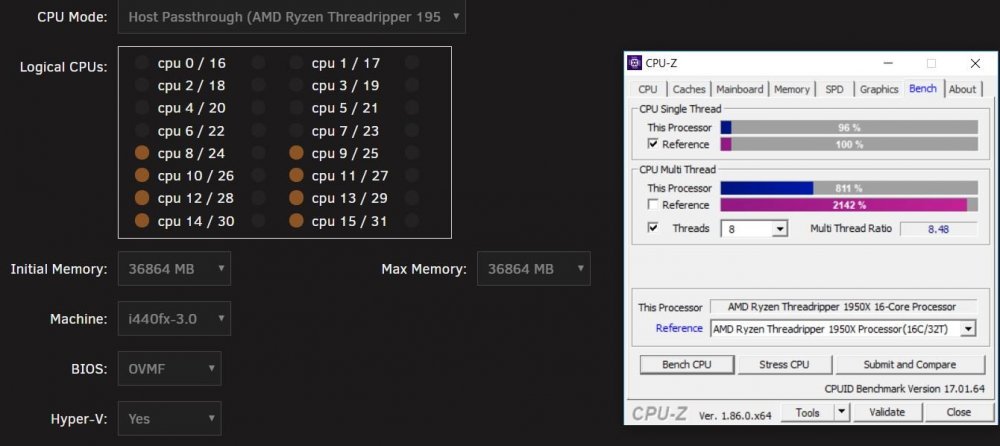Switch to the CPU tab
The width and height of the screenshot is (1000, 446).
(647, 89)
